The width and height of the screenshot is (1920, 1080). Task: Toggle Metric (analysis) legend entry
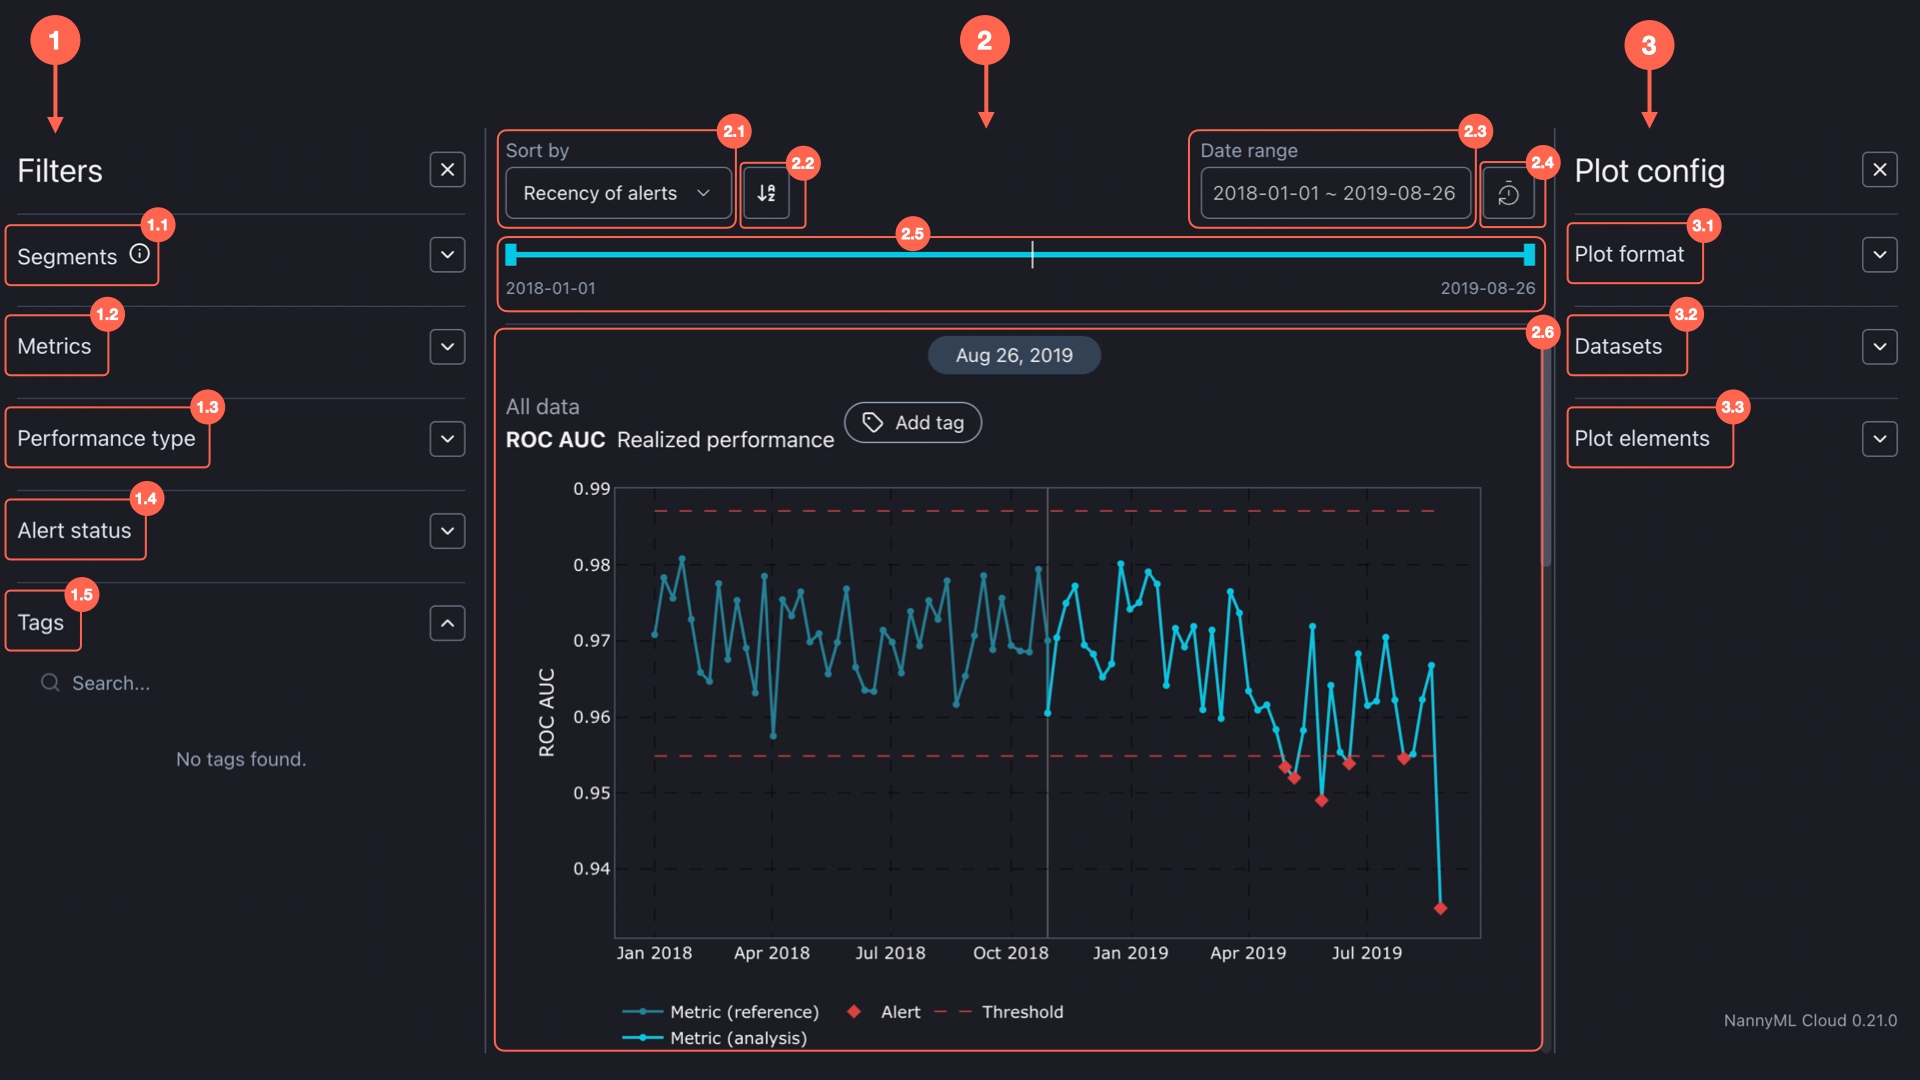(738, 1038)
